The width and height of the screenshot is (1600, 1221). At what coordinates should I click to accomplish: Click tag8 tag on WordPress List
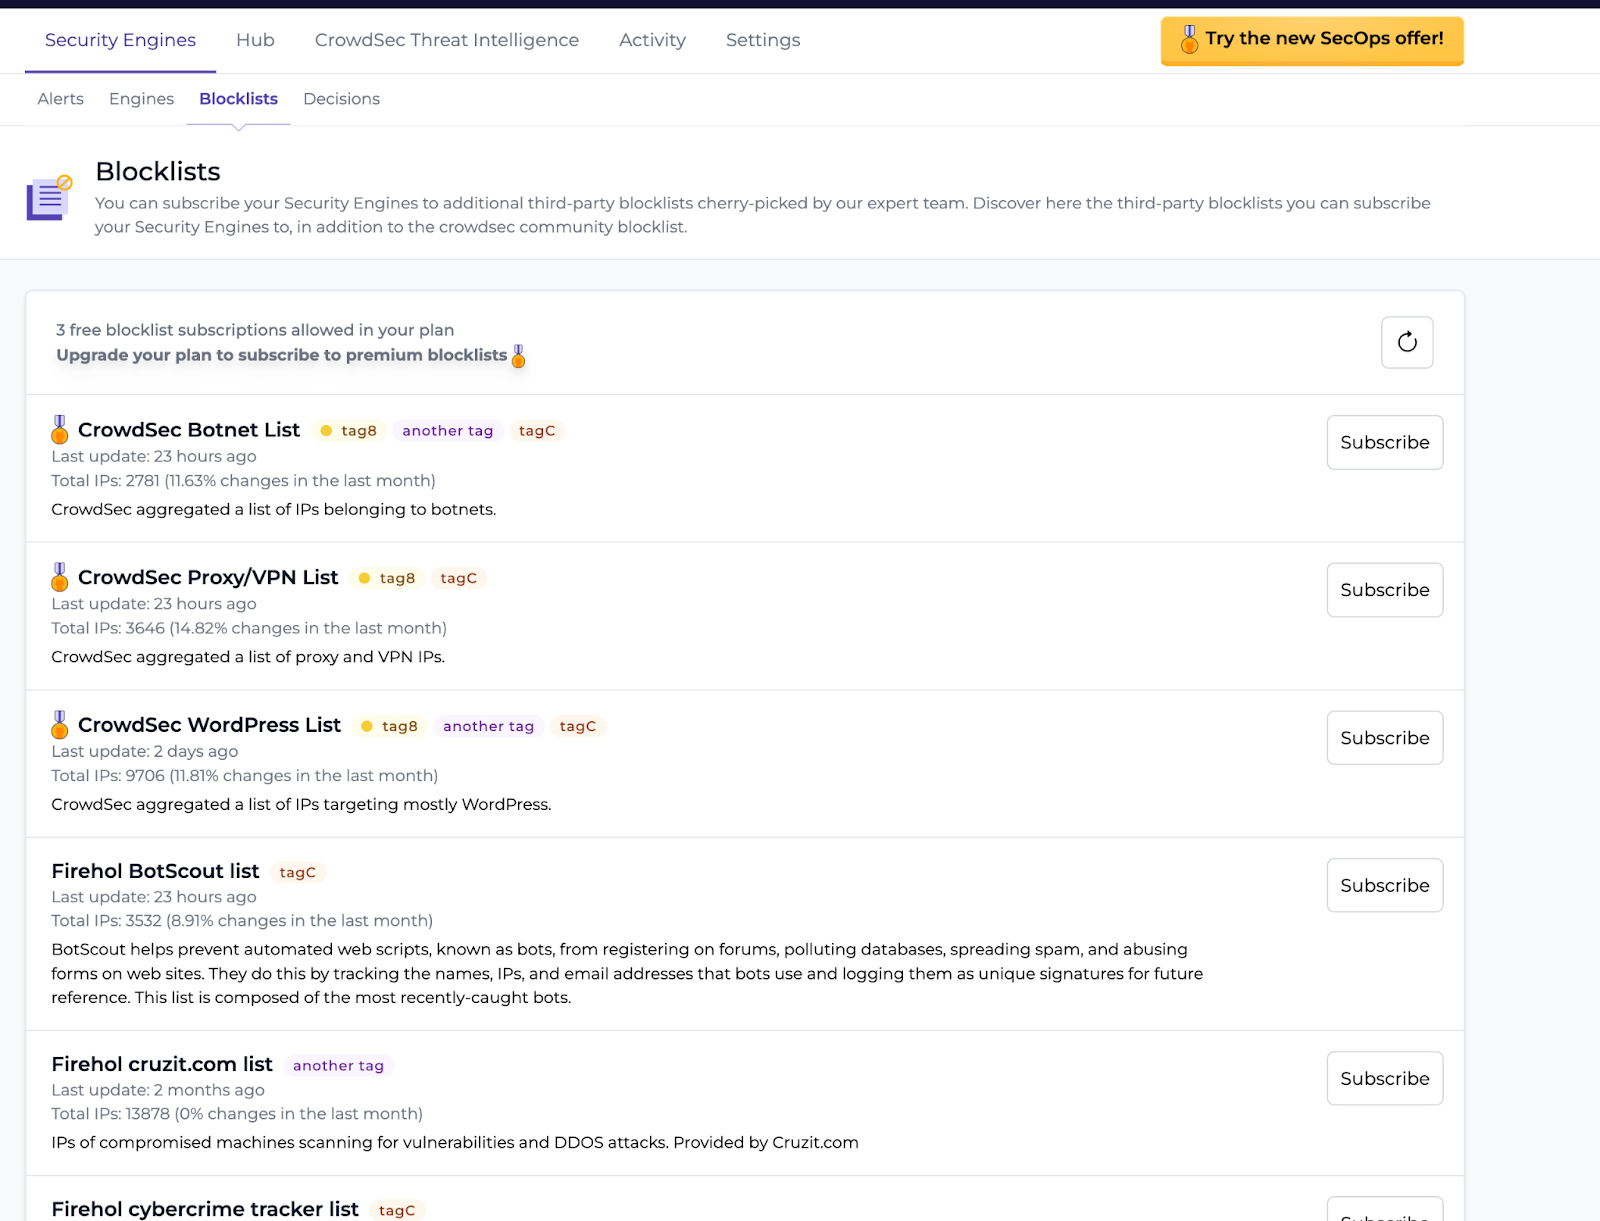click(x=390, y=726)
